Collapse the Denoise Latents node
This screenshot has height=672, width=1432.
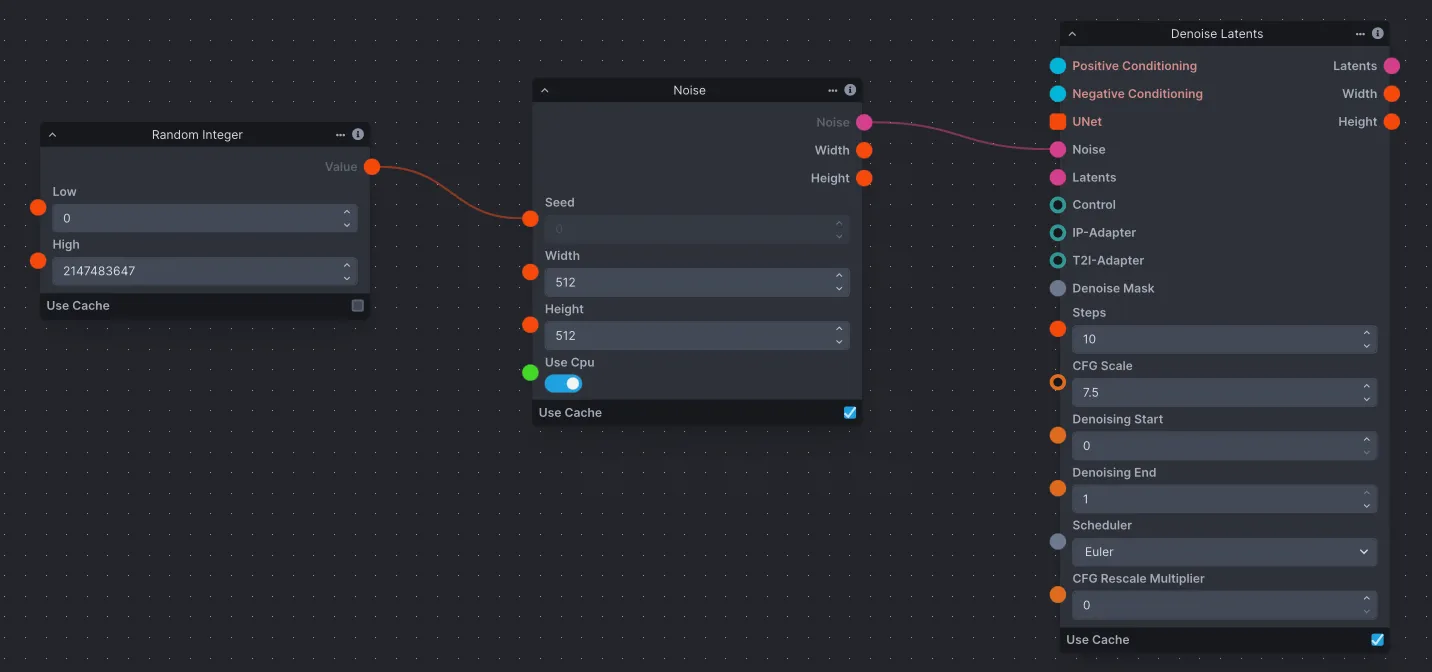click(1073, 34)
